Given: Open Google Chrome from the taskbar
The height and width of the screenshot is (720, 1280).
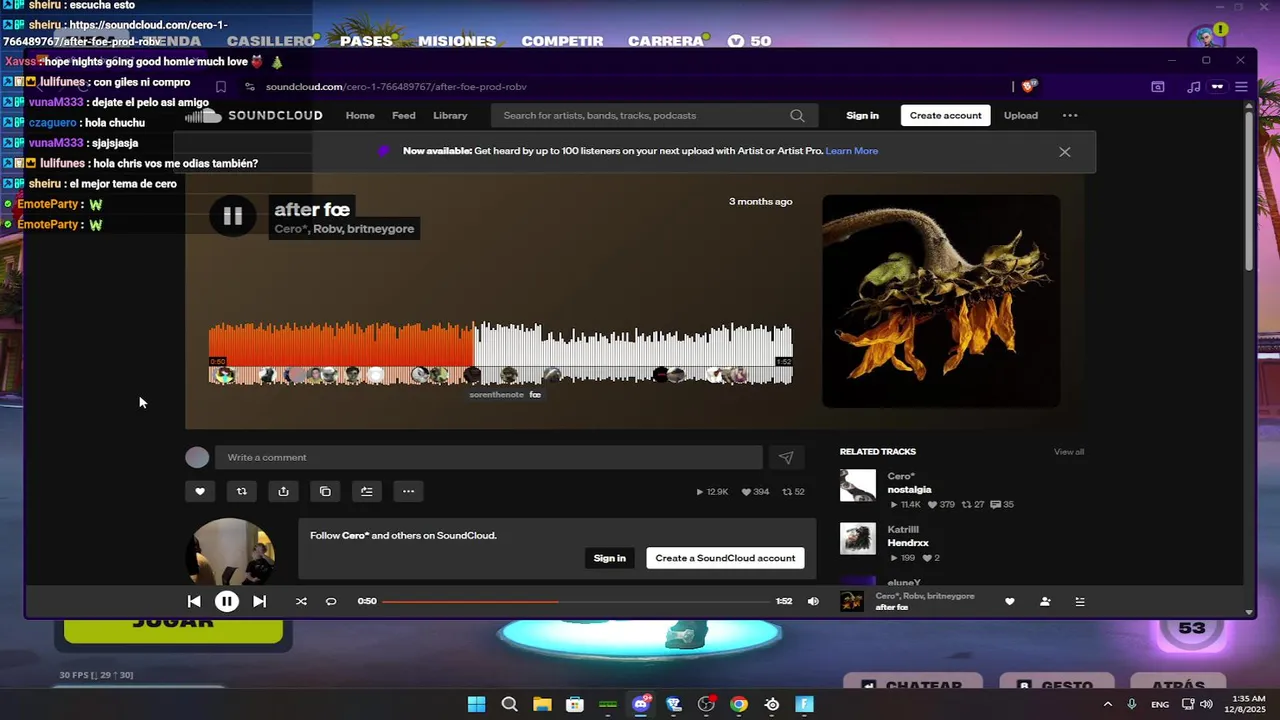Looking at the screenshot, I should [739, 704].
